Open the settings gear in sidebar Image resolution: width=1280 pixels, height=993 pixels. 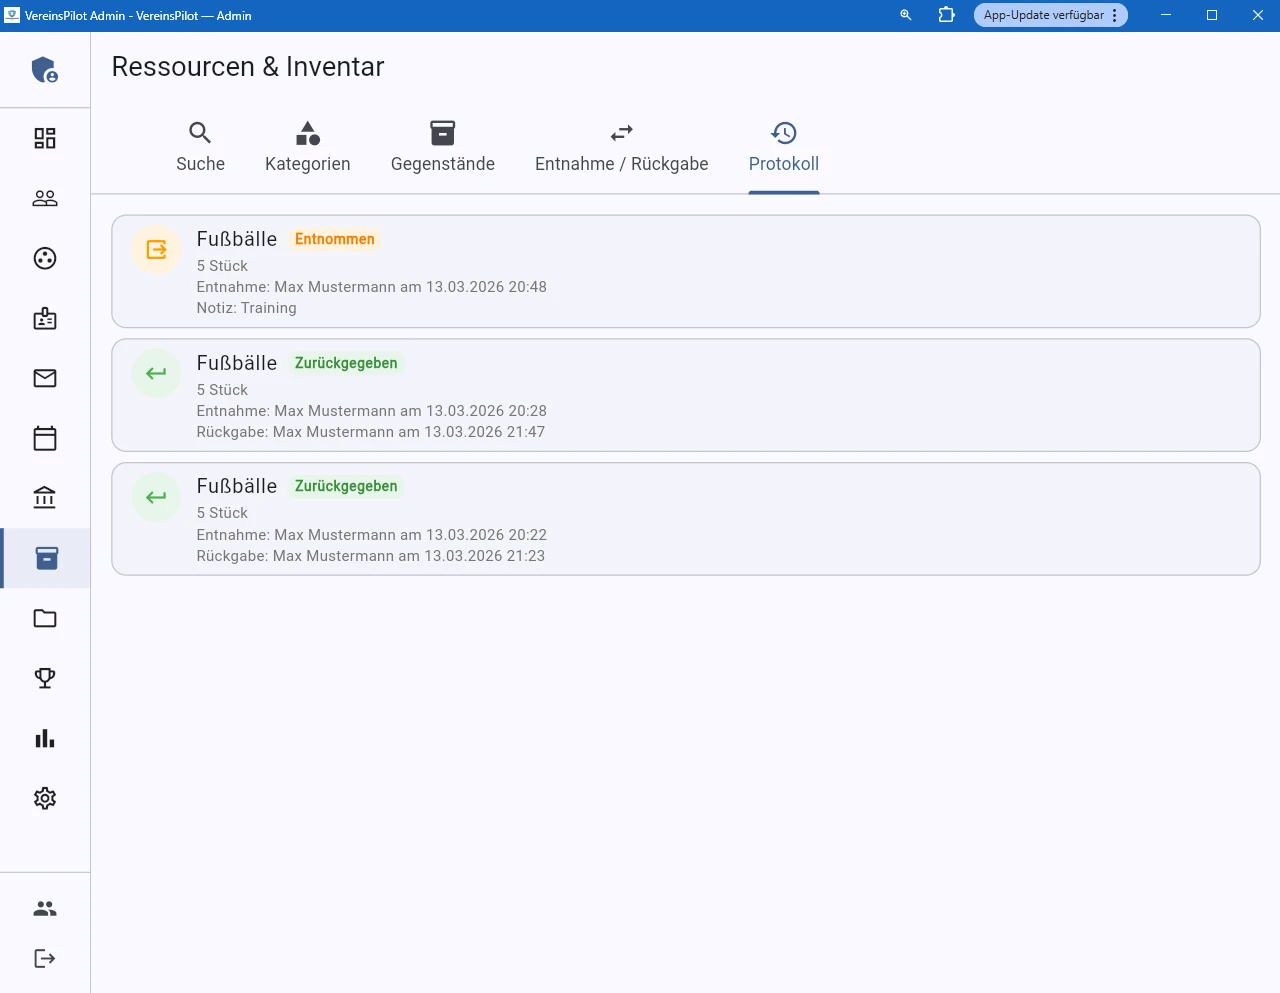point(45,798)
